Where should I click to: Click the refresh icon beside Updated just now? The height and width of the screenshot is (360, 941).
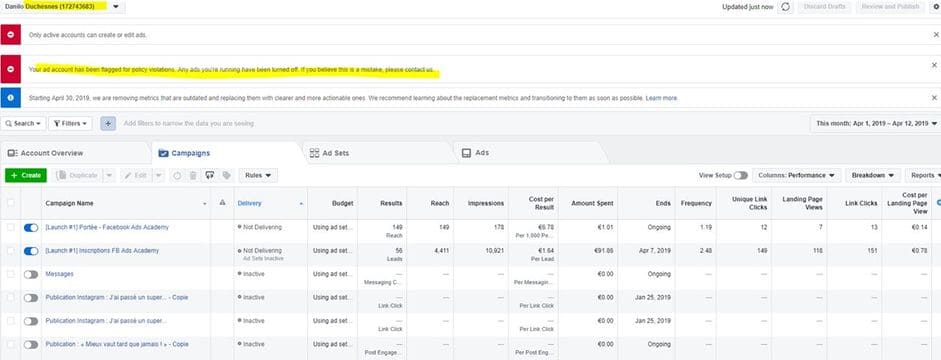(786, 7)
